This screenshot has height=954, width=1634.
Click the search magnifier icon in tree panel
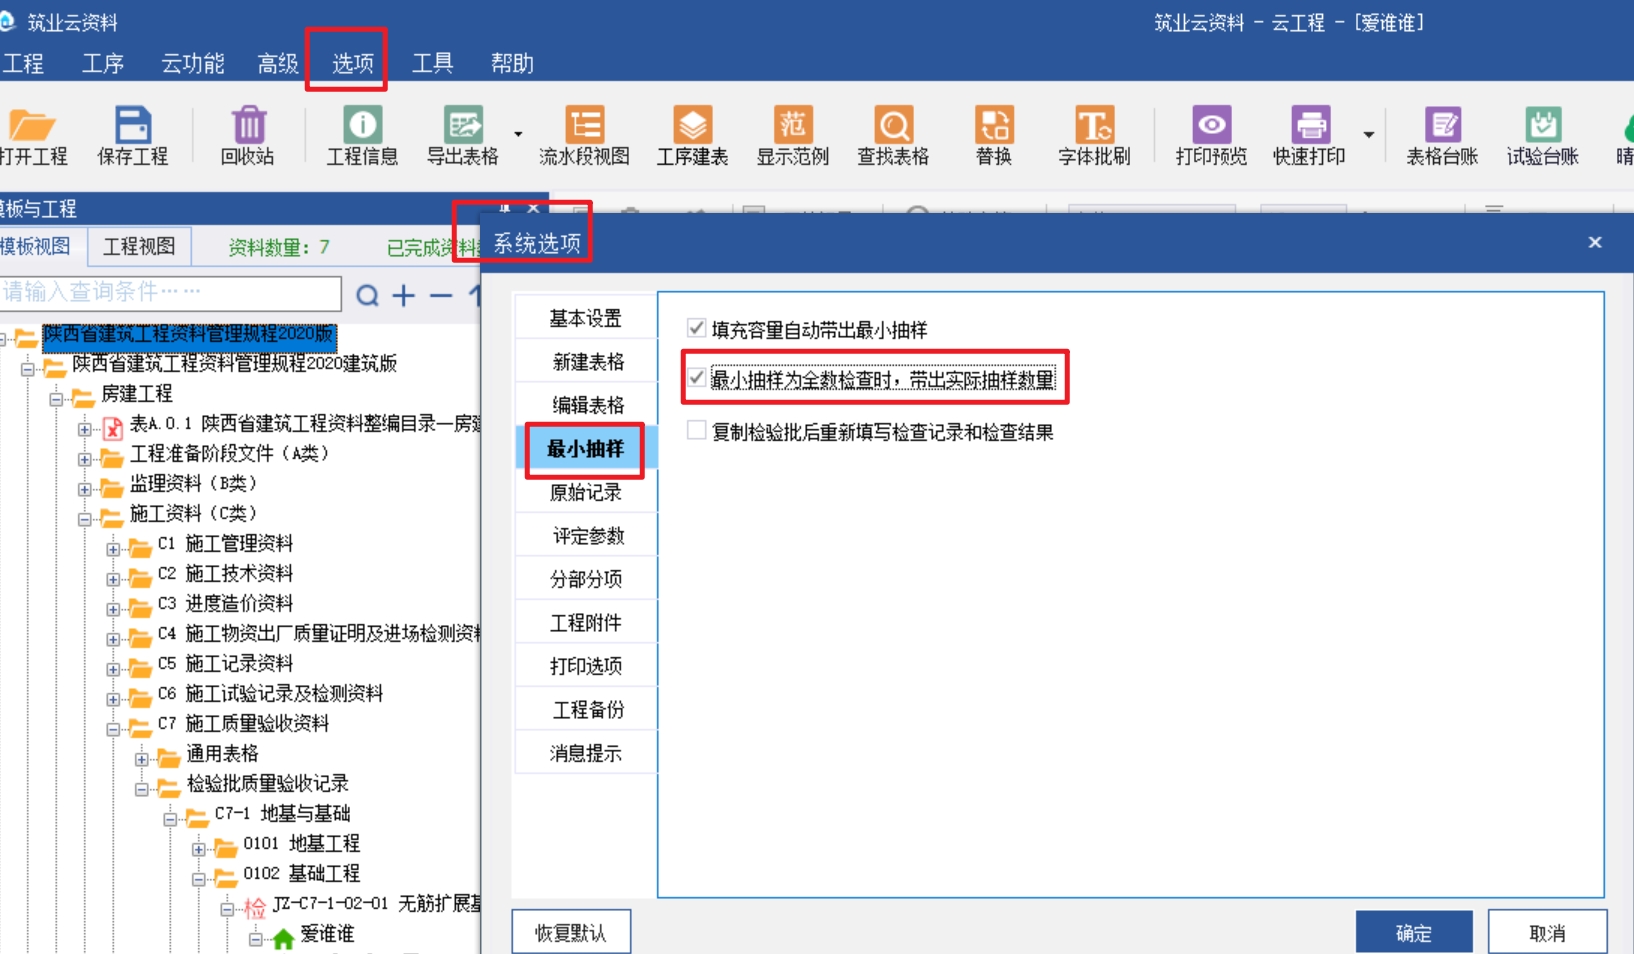[x=368, y=295]
